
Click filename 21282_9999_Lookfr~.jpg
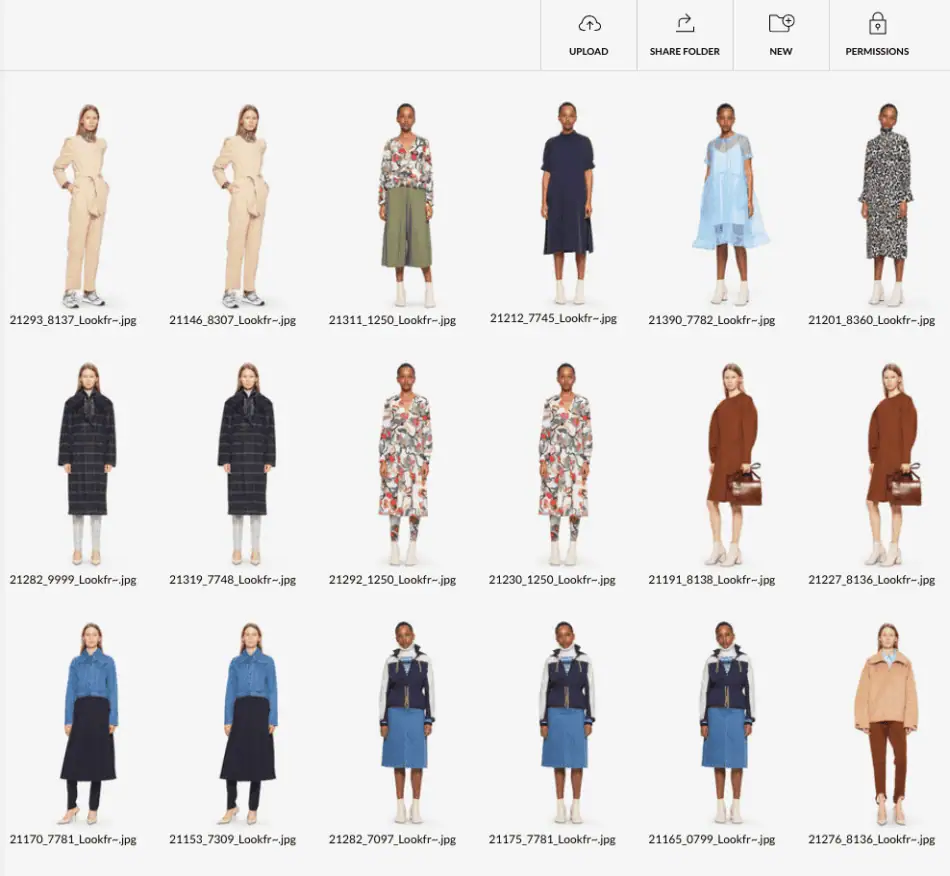73,580
